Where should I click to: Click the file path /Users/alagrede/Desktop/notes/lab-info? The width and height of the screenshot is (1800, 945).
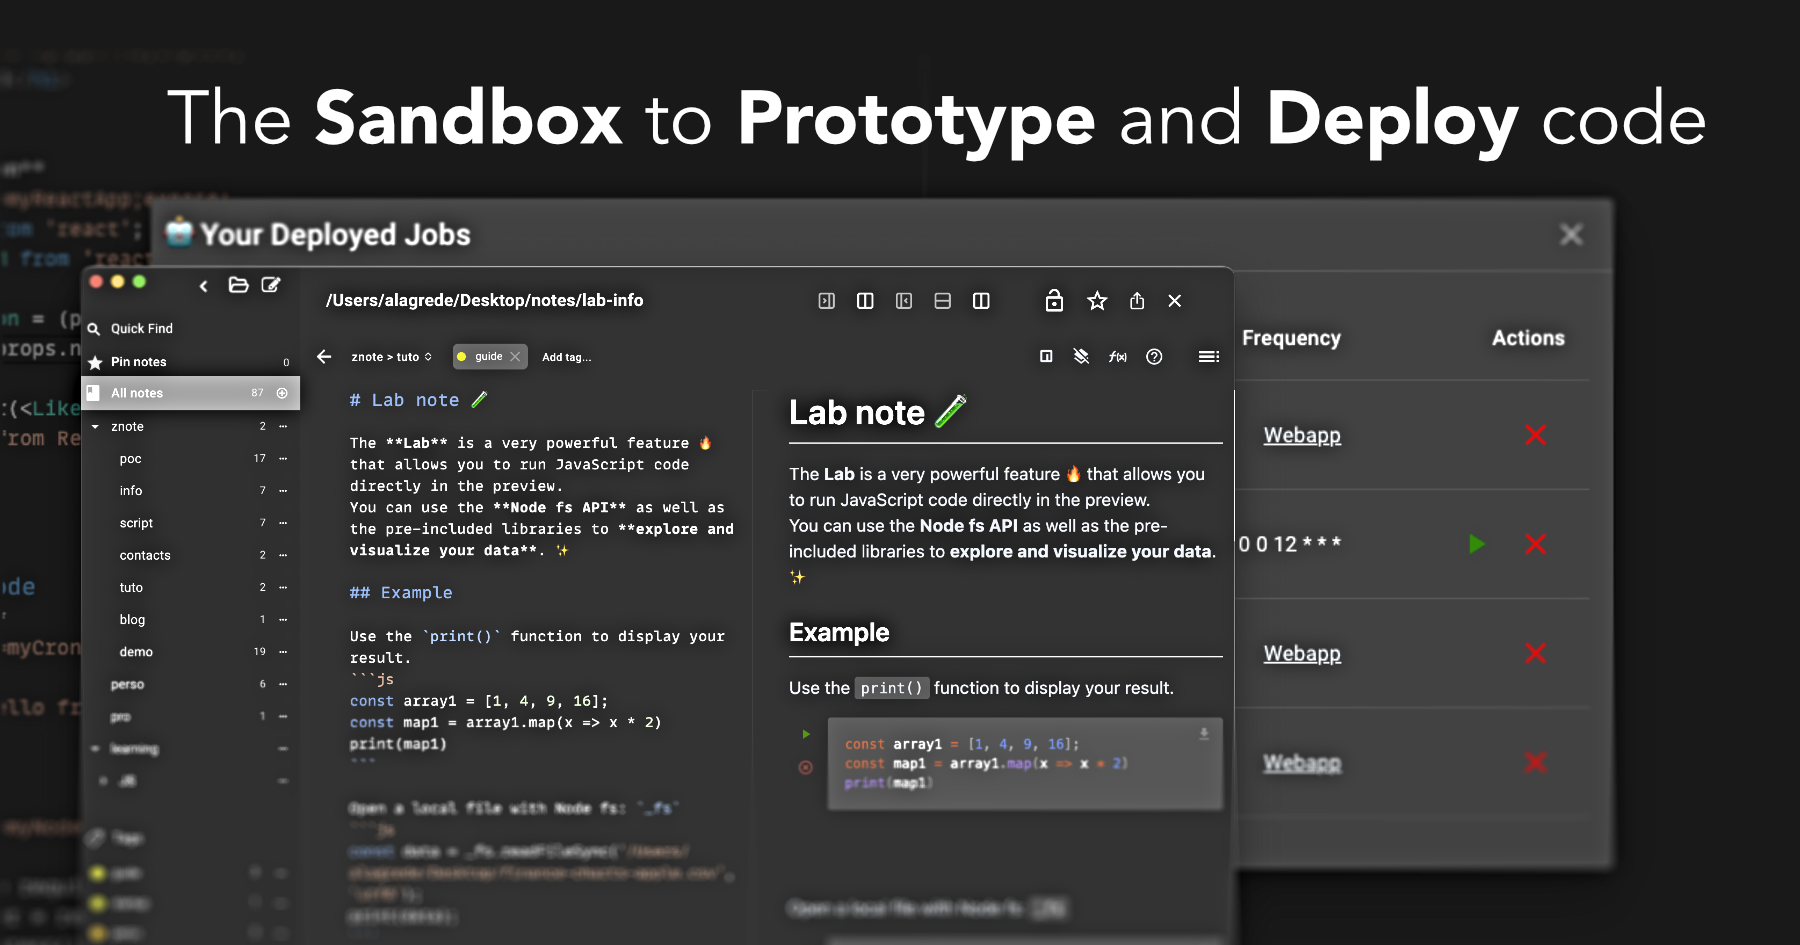[x=485, y=301]
